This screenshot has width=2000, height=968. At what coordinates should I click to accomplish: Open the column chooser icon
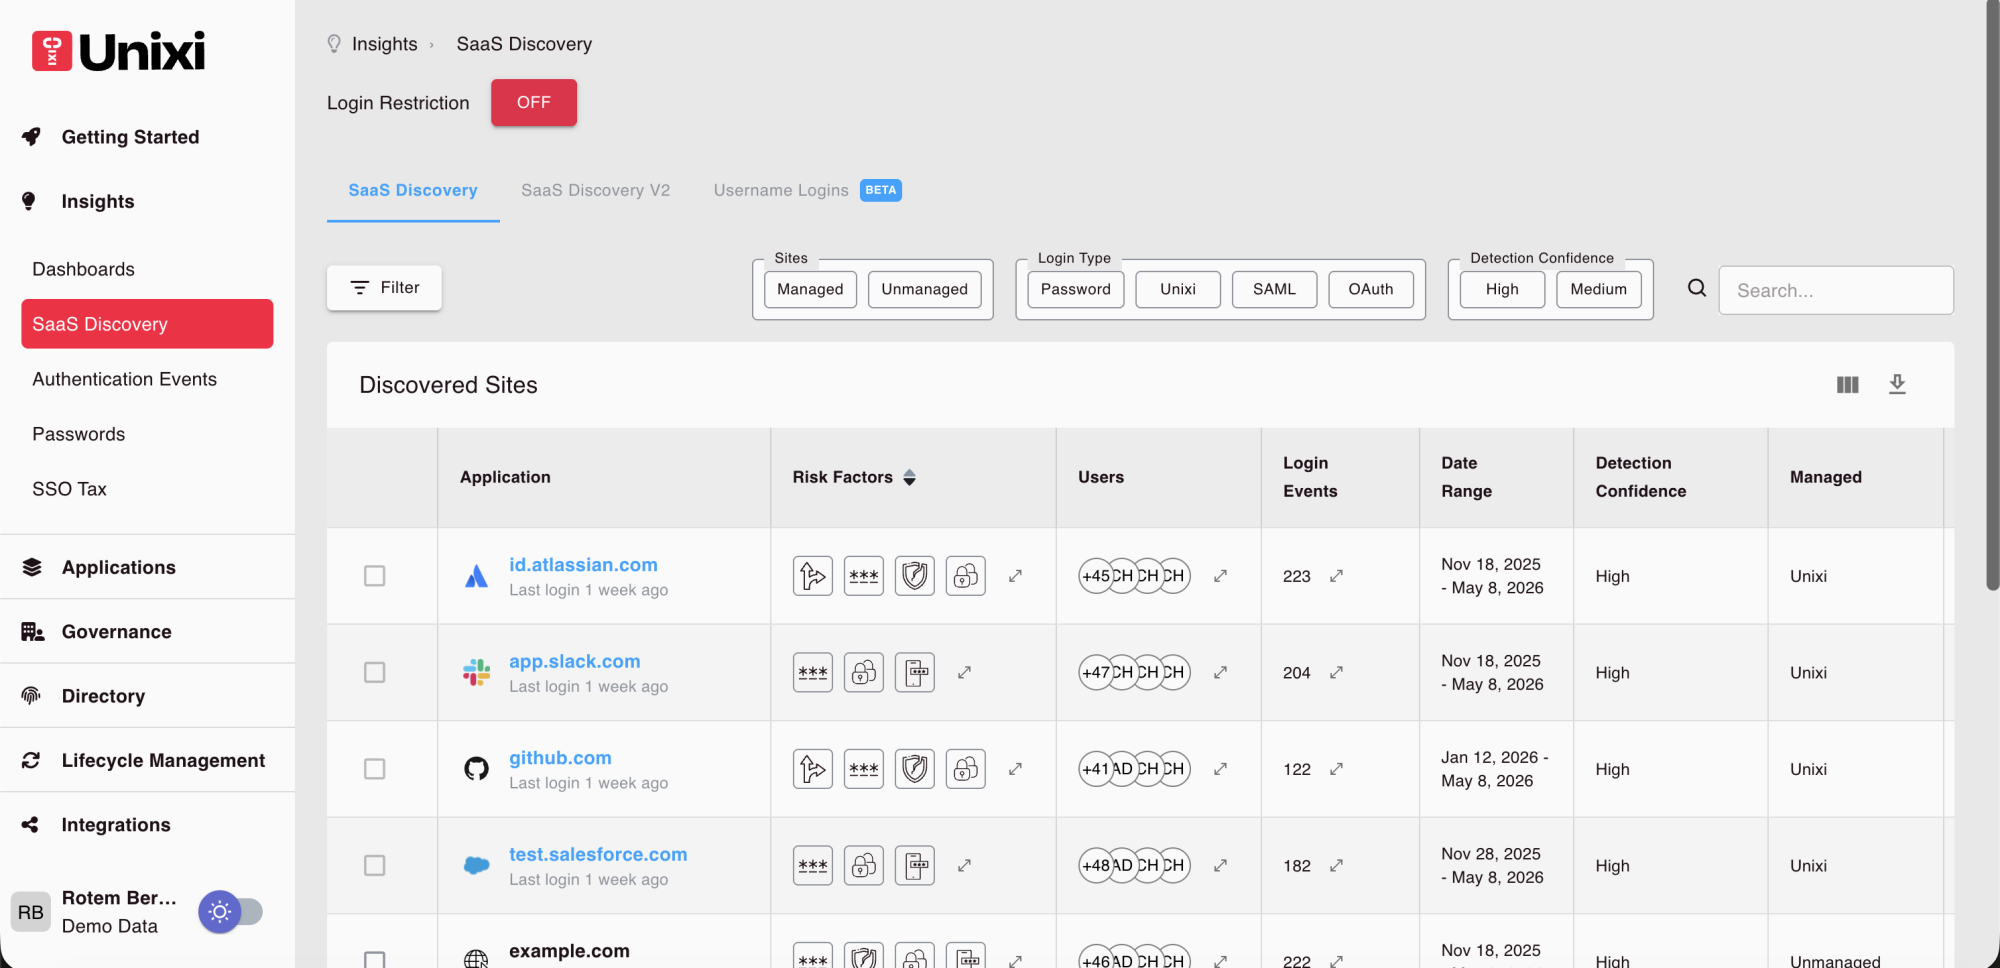(x=1847, y=385)
